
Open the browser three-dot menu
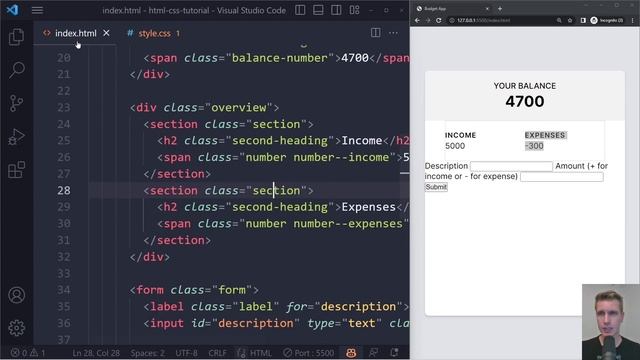pos(633,20)
